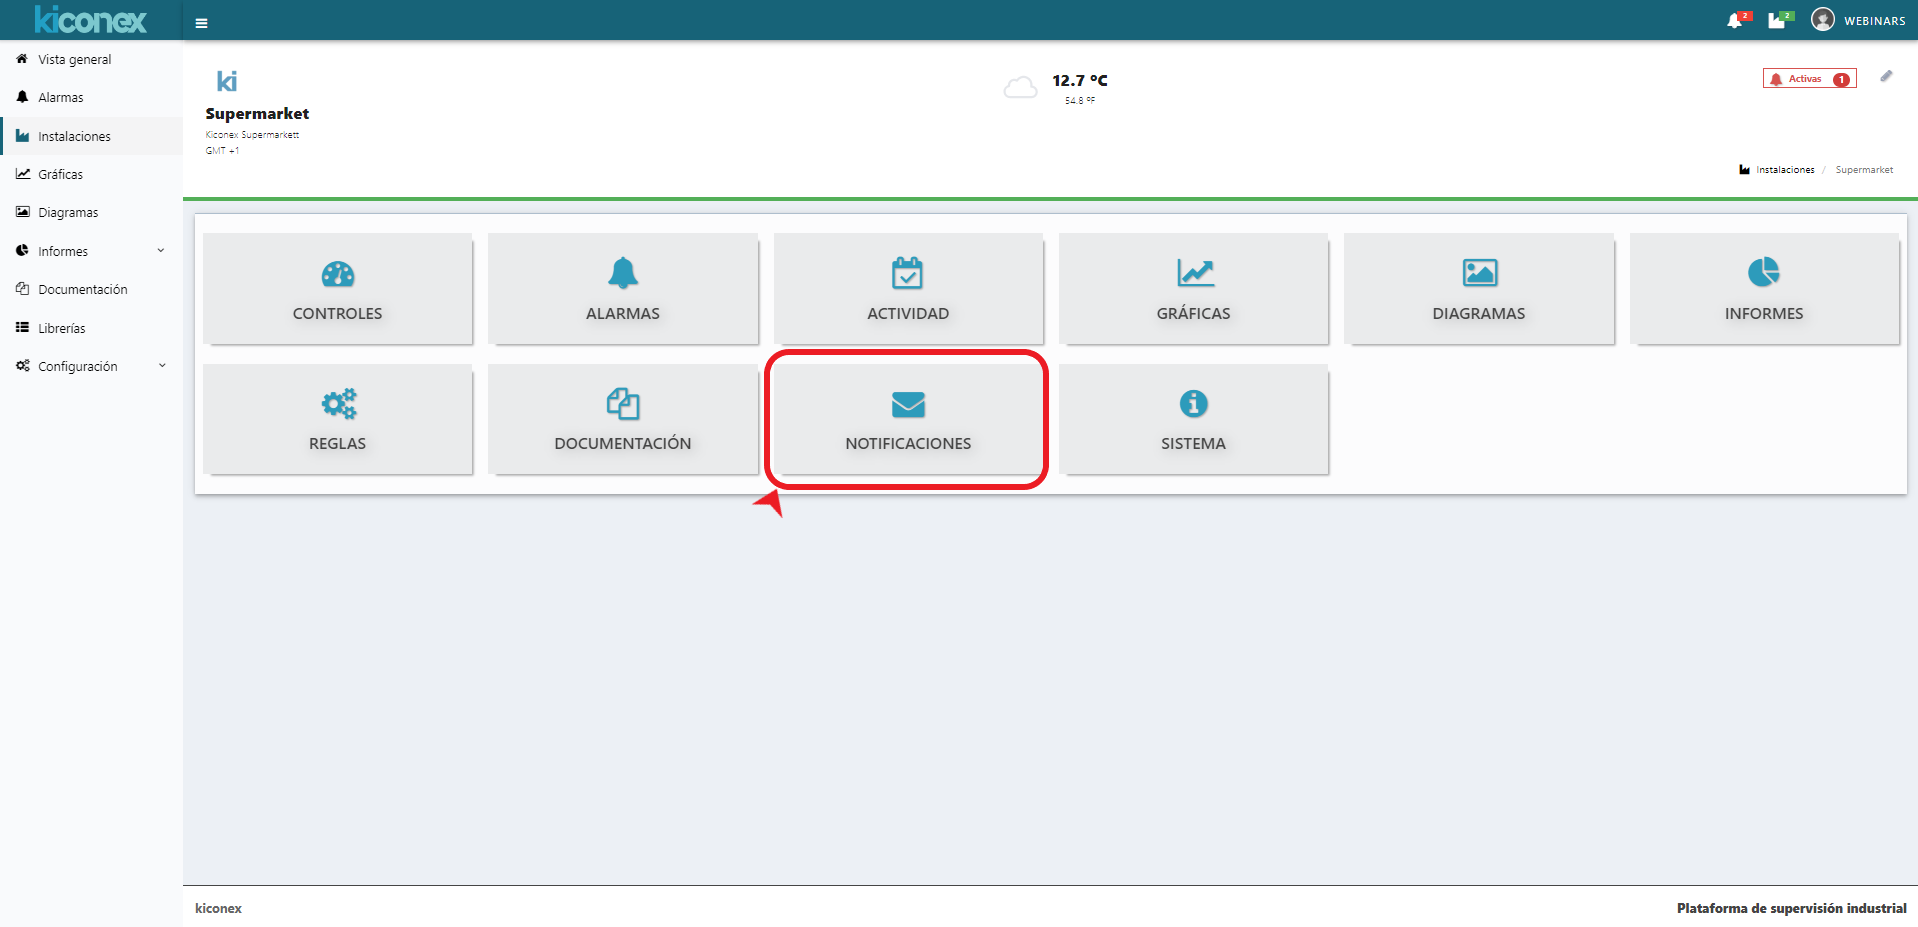Click the kiconex logo
The width and height of the screenshot is (1918, 927).
pyautogui.click(x=90, y=20)
